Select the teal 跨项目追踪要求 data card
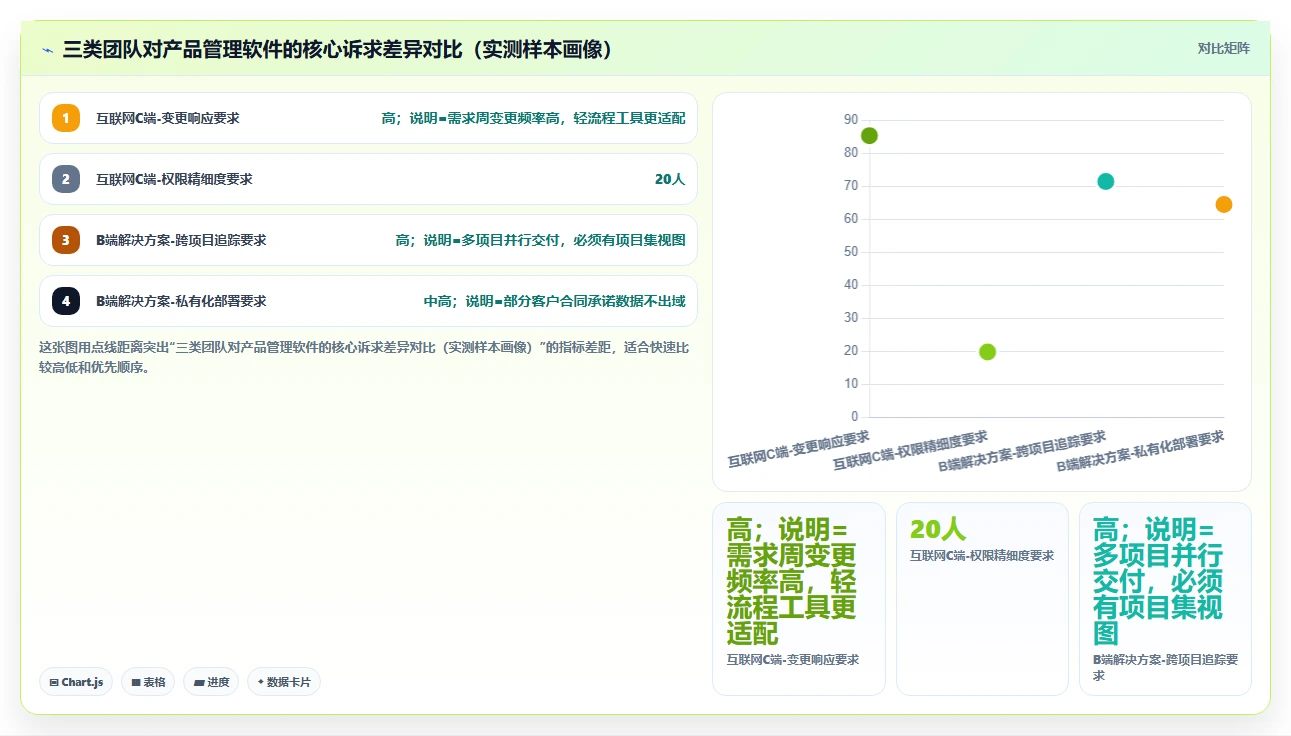This screenshot has width=1291, height=736. 1165,598
